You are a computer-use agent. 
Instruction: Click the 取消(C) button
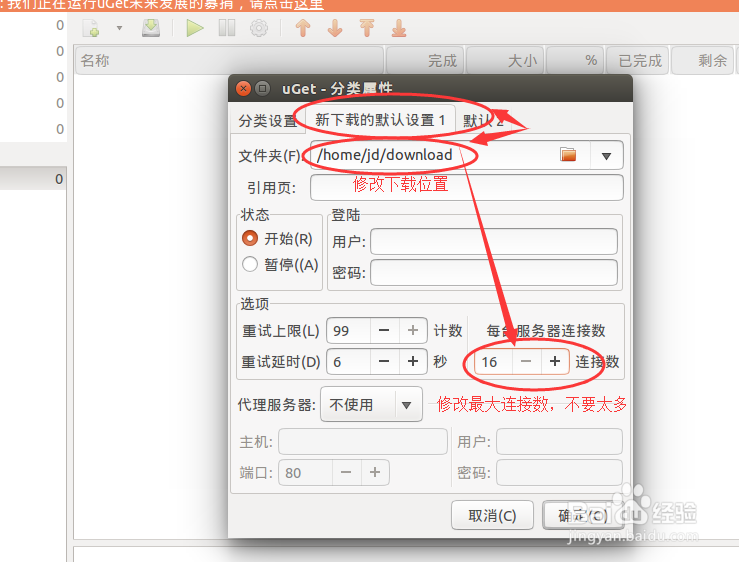(x=493, y=515)
